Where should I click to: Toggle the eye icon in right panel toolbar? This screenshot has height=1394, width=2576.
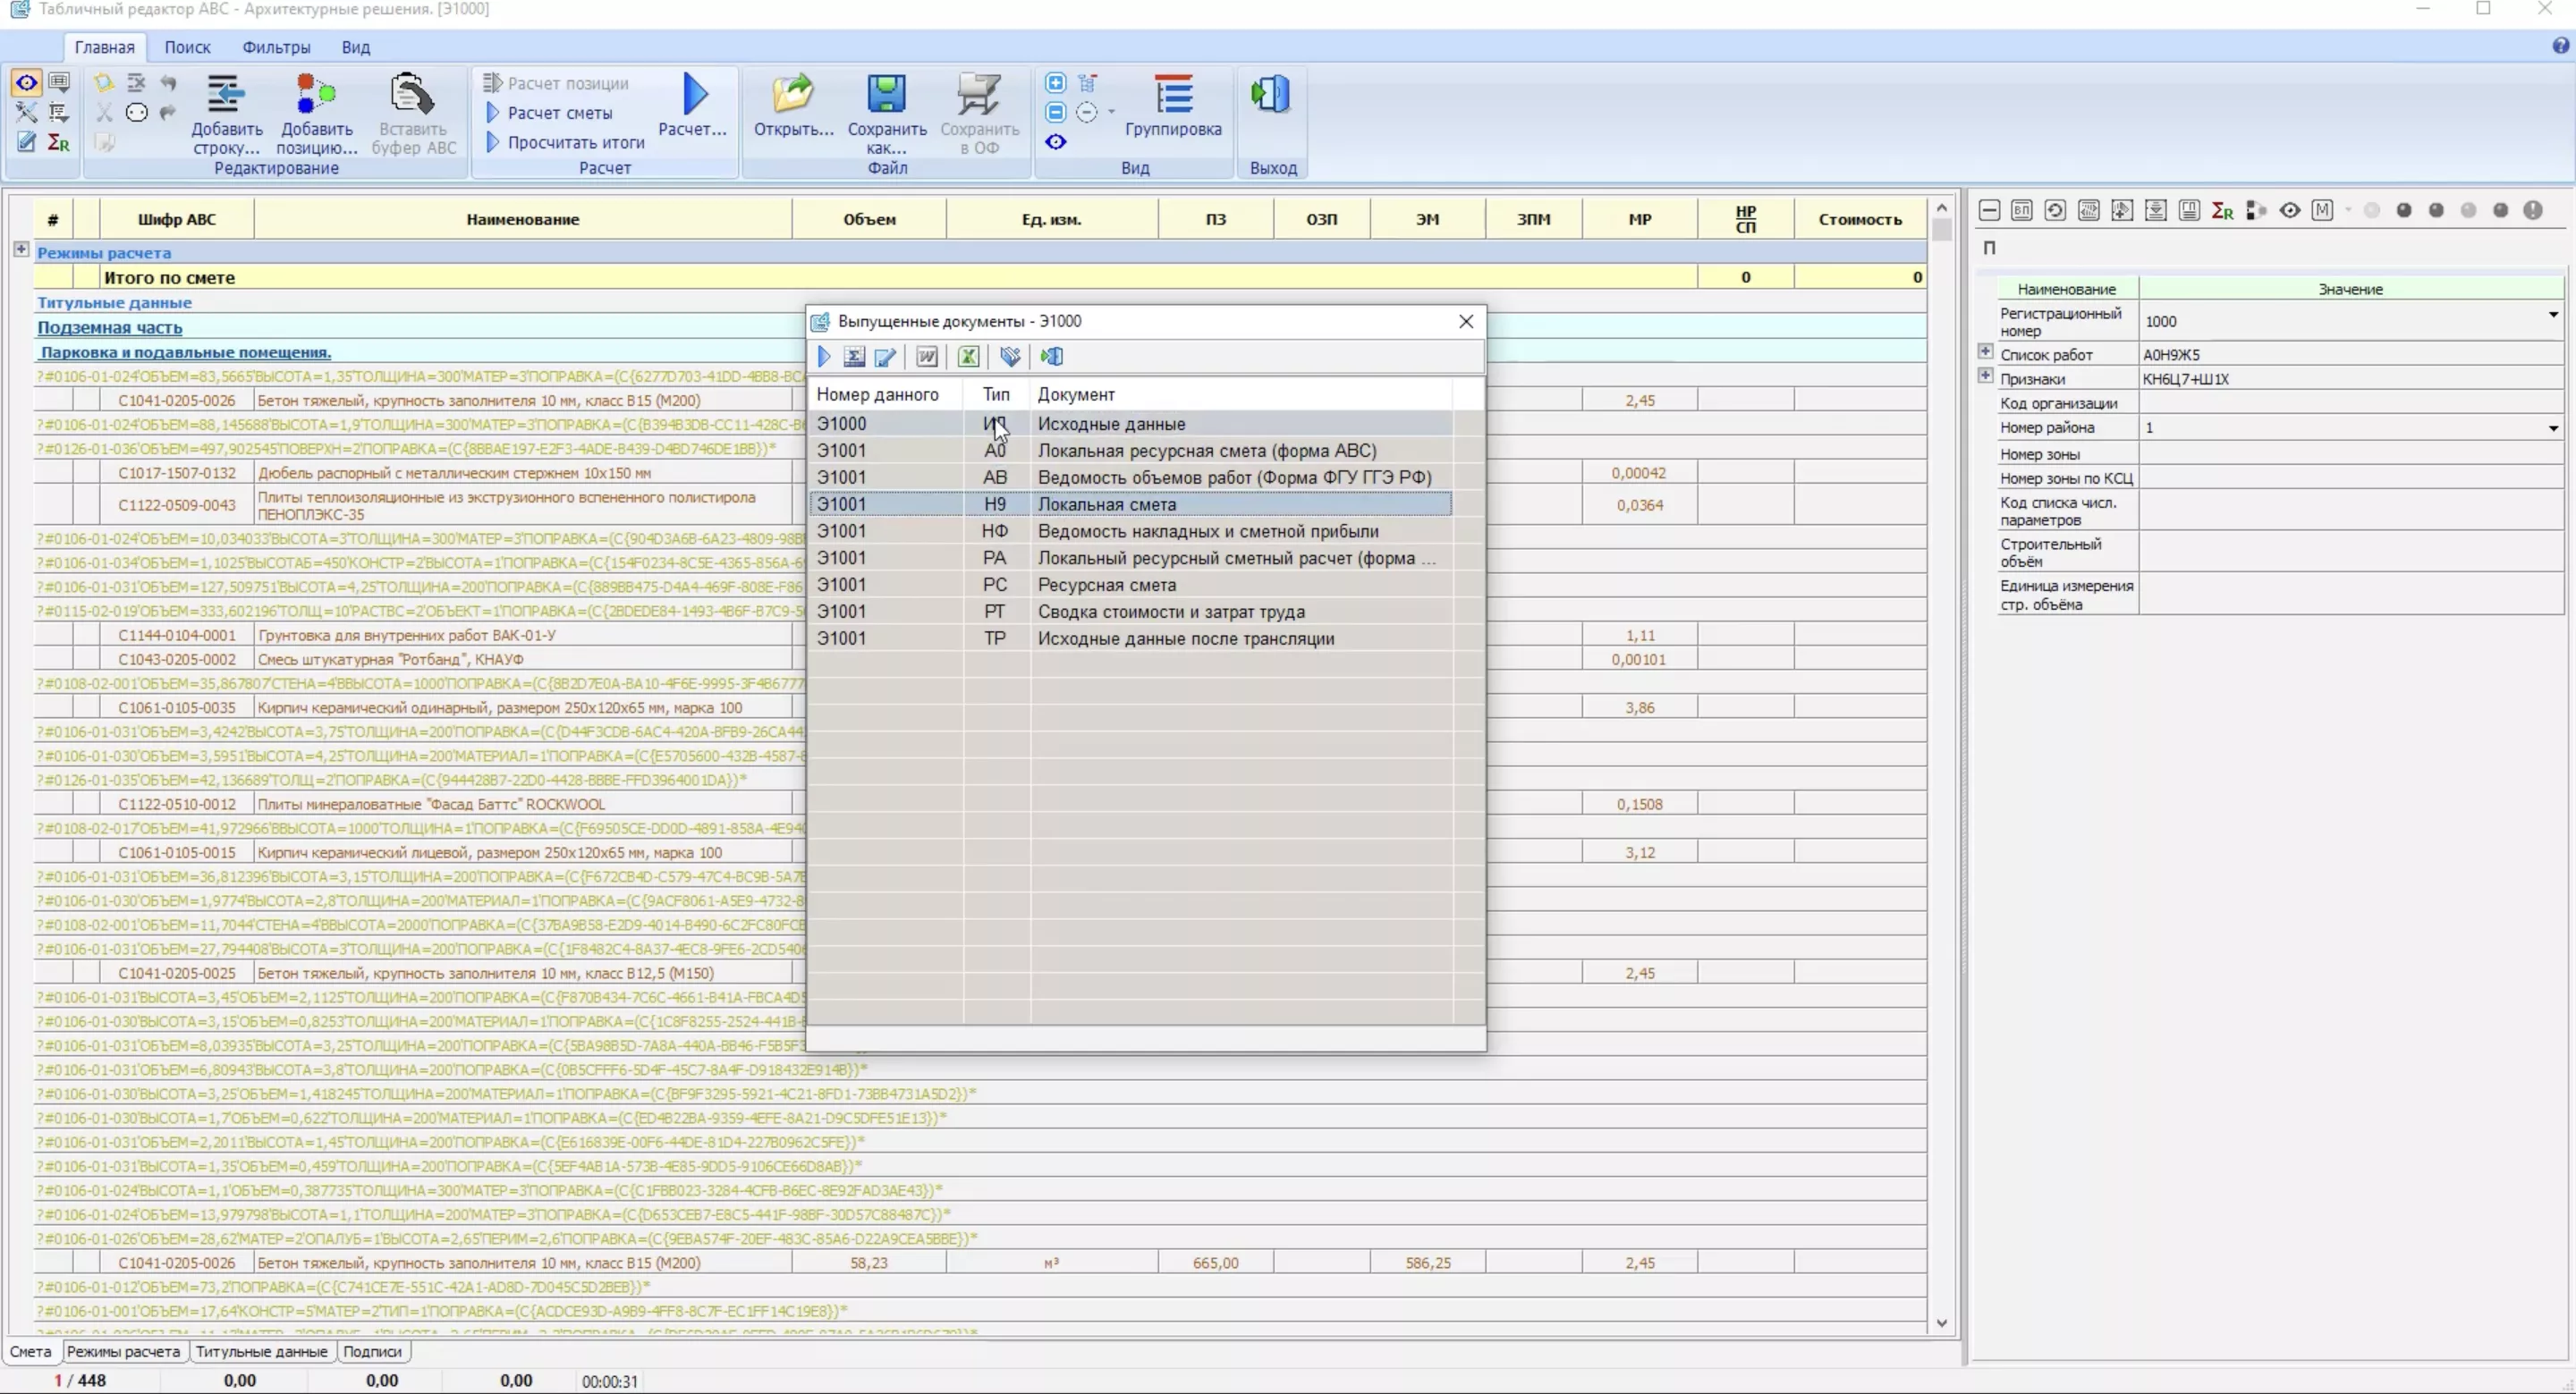pos(2289,211)
